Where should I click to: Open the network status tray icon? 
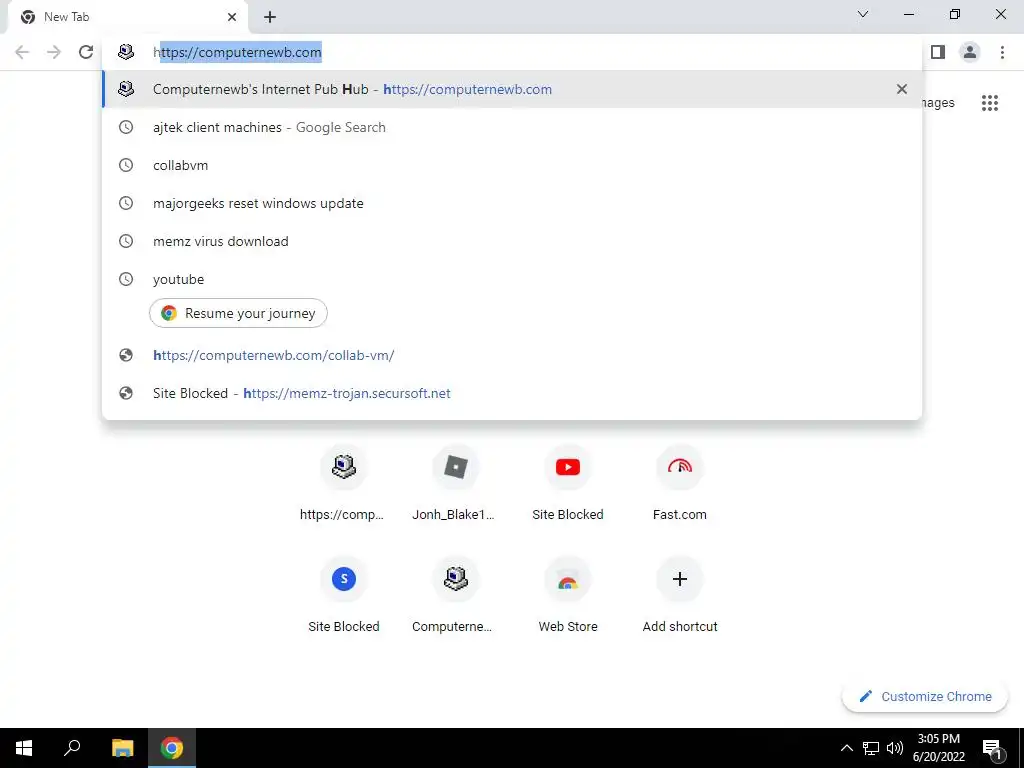click(x=871, y=748)
